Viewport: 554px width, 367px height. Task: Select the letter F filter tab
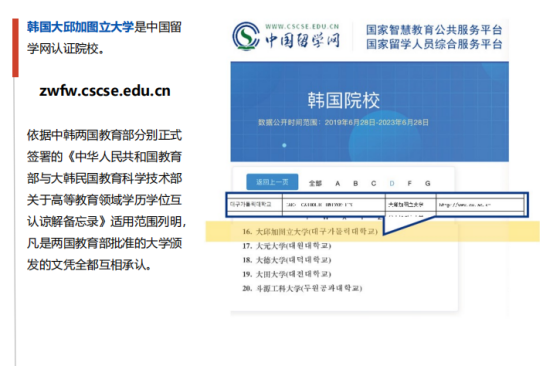(x=409, y=183)
